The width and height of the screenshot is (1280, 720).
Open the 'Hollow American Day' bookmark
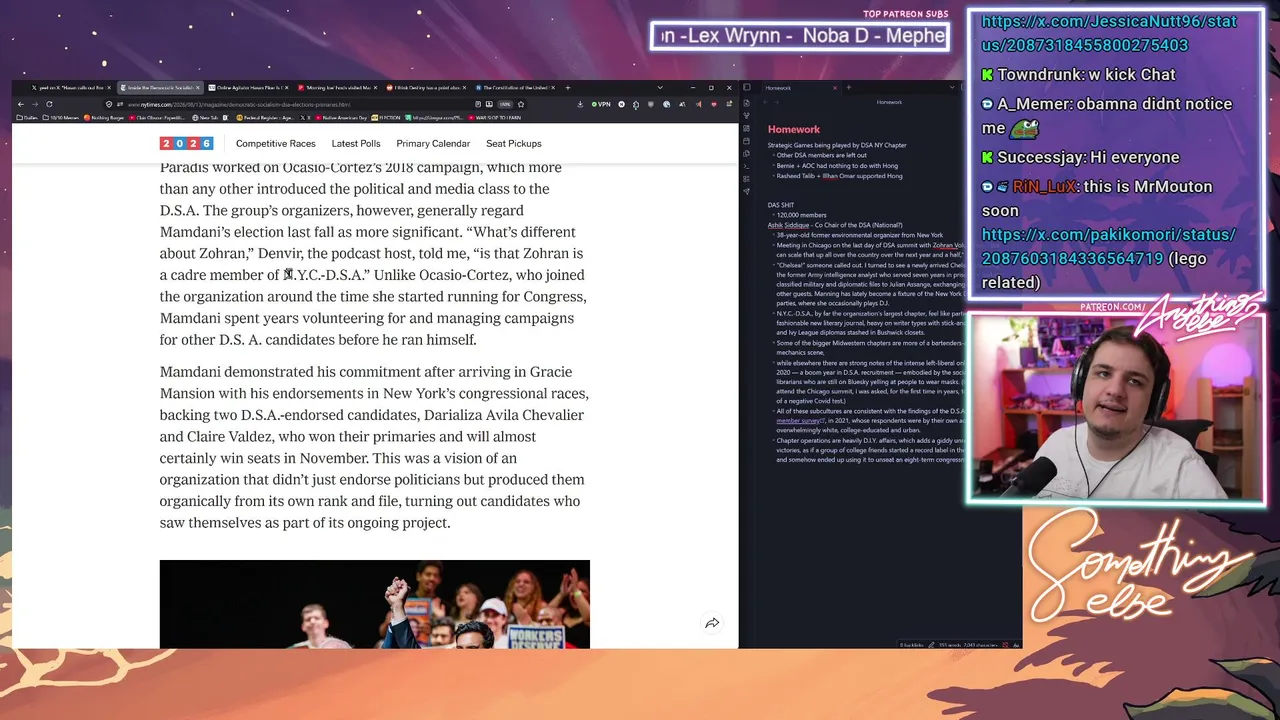click(x=342, y=118)
